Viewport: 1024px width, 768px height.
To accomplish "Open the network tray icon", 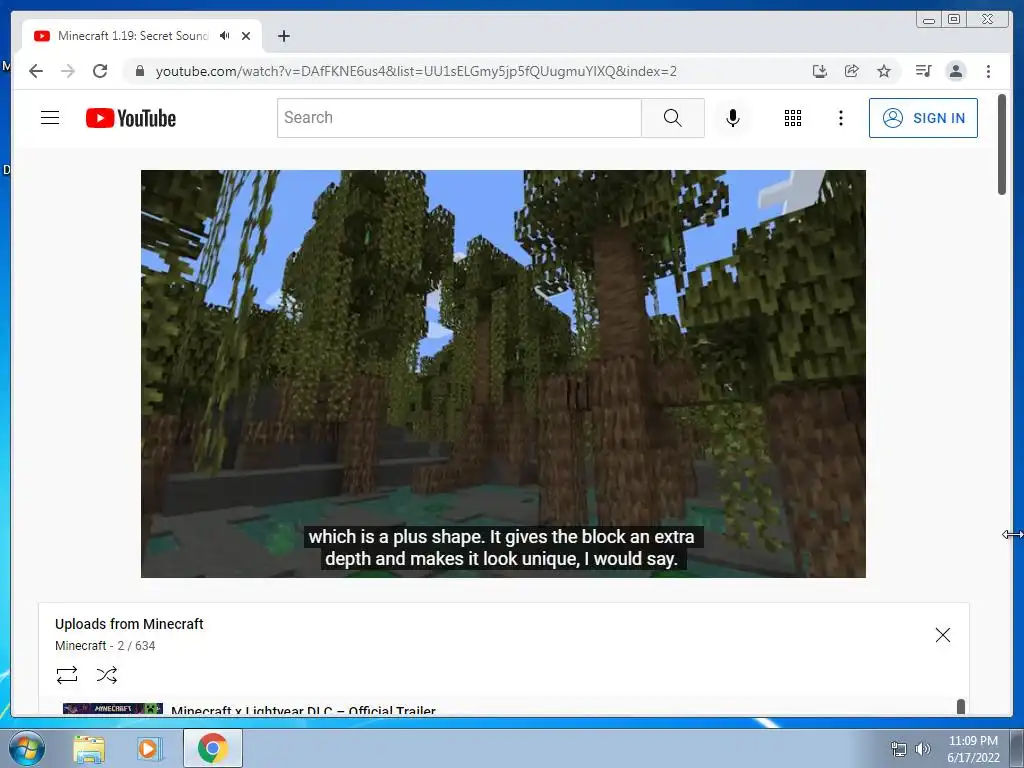I will click(x=899, y=748).
